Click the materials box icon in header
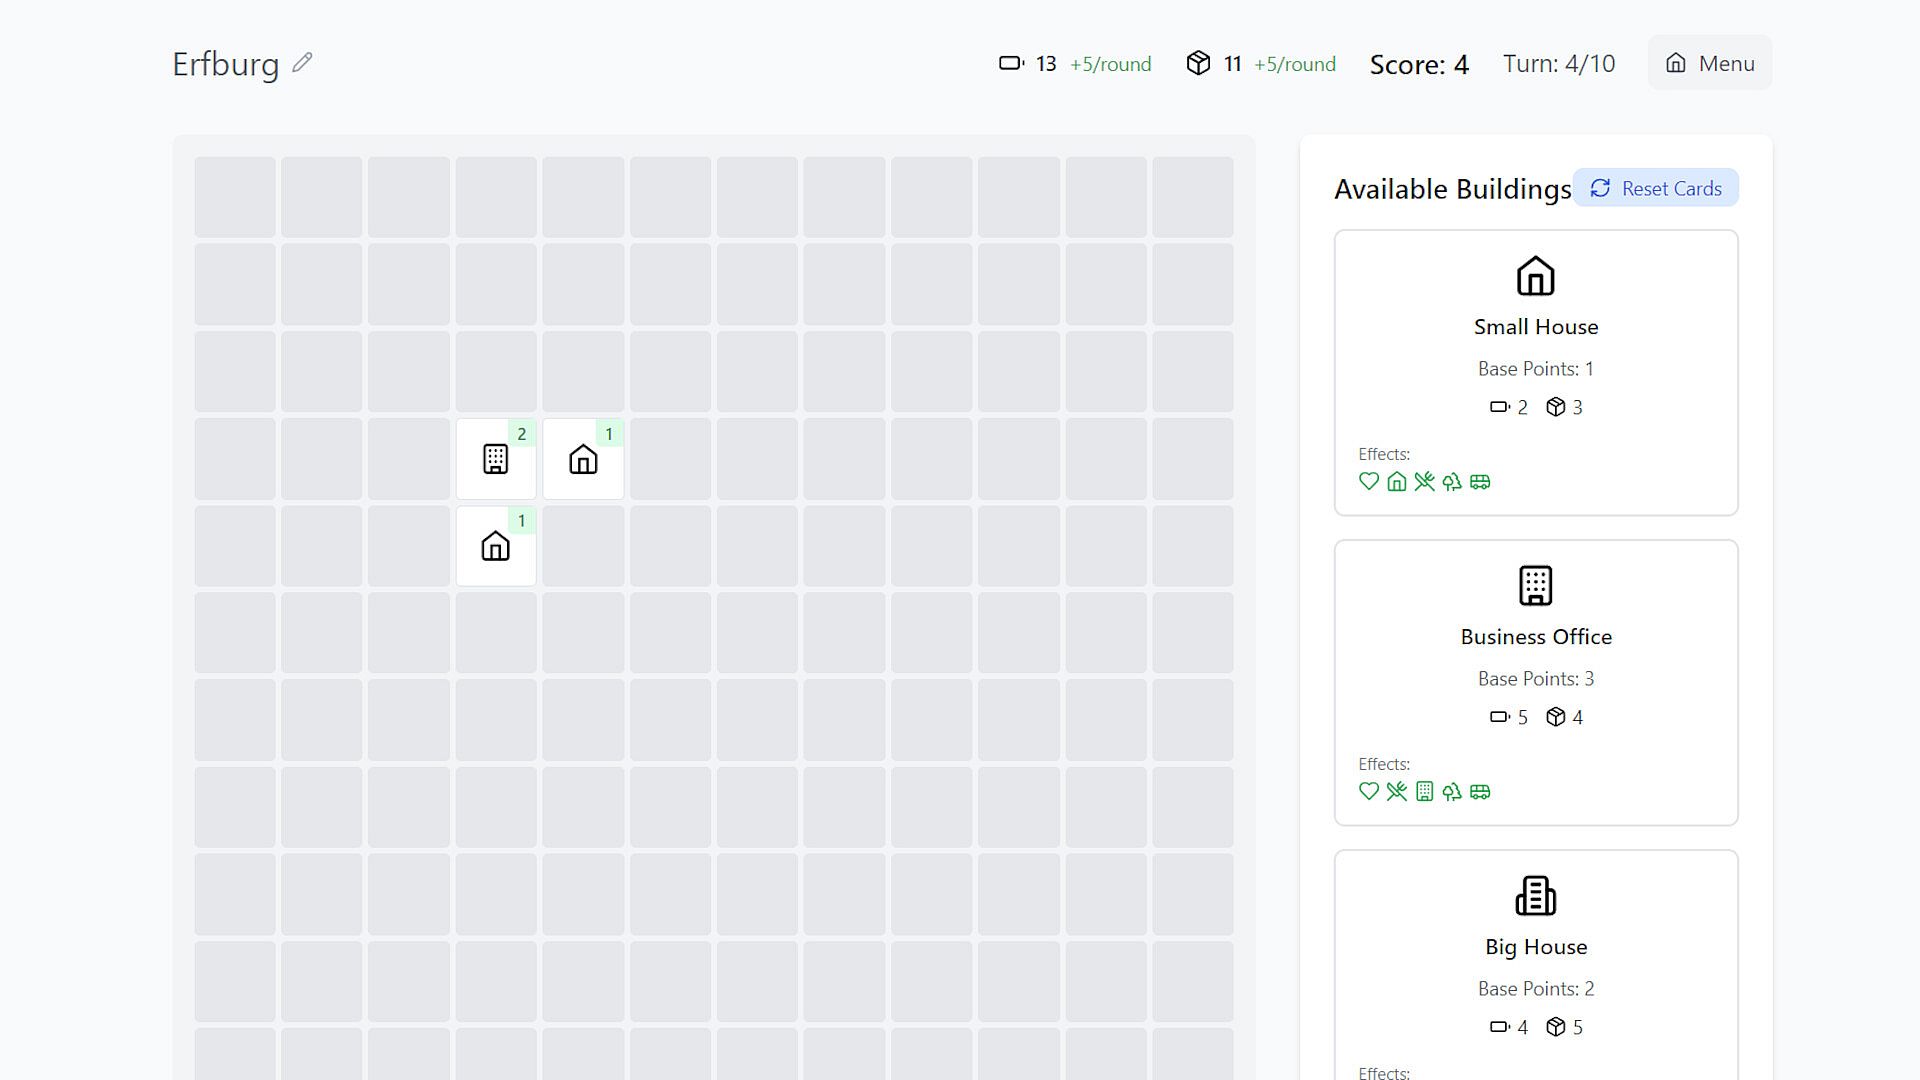 coord(1198,64)
